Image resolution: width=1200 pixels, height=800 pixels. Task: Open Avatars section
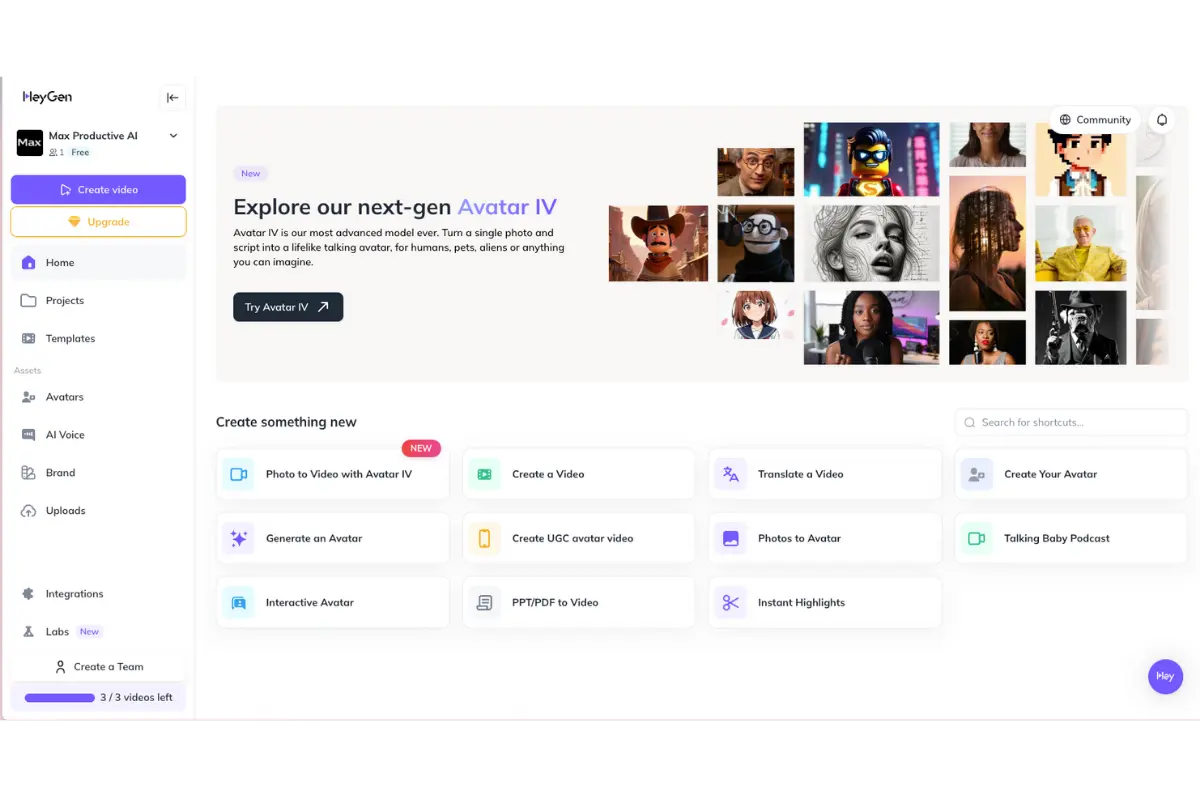coord(98,397)
